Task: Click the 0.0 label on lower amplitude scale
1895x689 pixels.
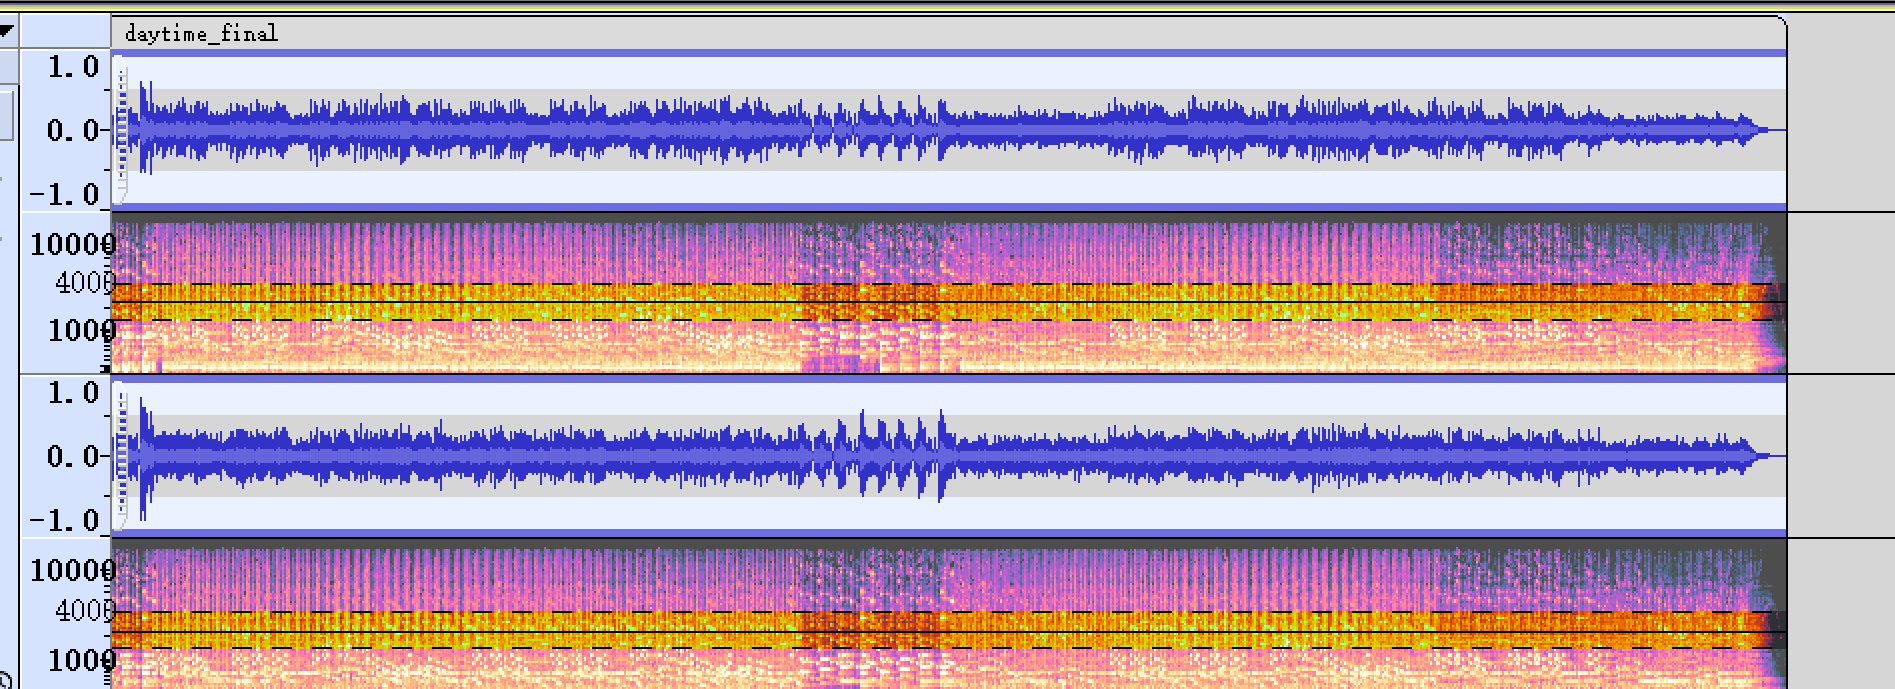Action: [x=74, y=456]
